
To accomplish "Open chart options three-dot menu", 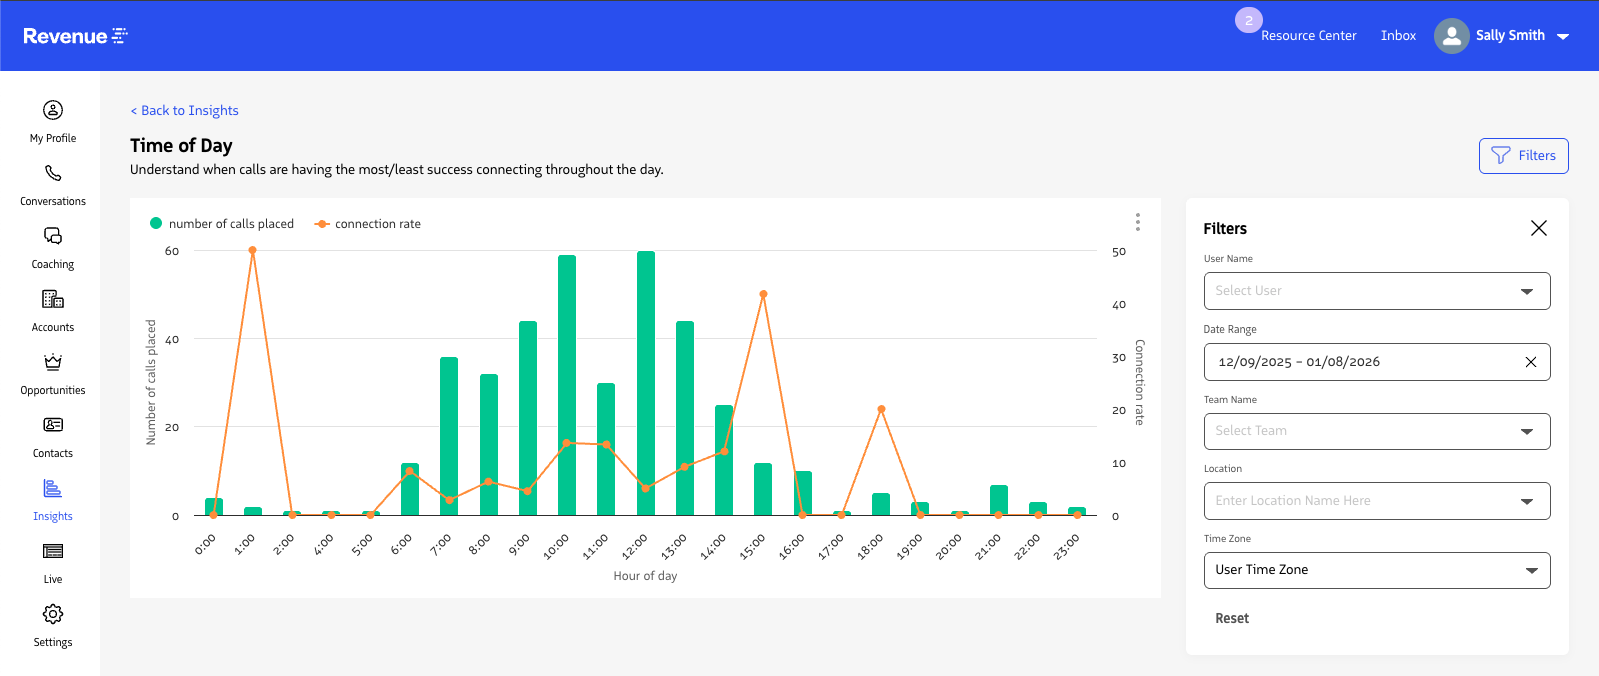I will (1137, 222).
